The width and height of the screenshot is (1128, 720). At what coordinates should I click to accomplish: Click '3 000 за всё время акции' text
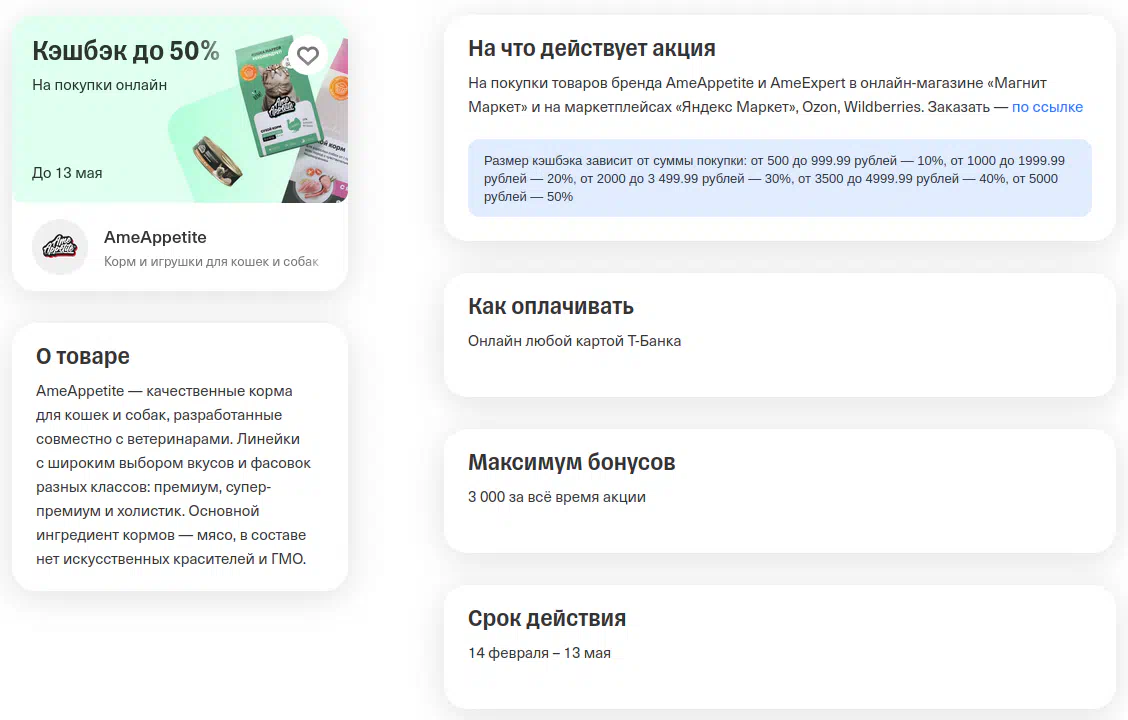pos(556,497)
